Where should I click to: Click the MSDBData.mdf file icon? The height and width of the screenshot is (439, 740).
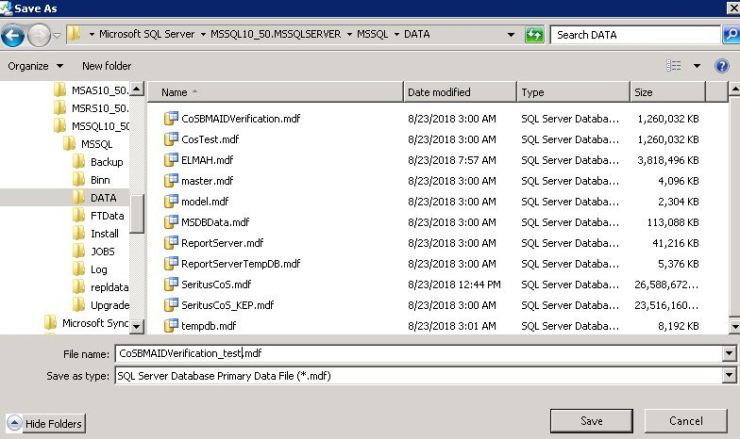(x=171, y=222)
